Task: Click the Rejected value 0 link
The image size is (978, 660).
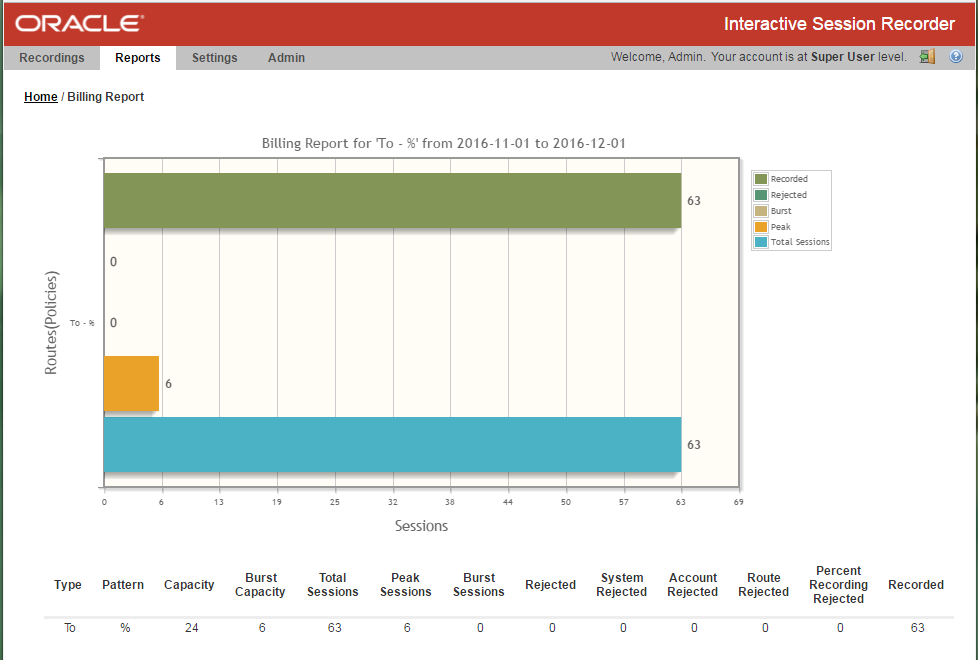Action: pyautogui.click(x=552, y=628)
